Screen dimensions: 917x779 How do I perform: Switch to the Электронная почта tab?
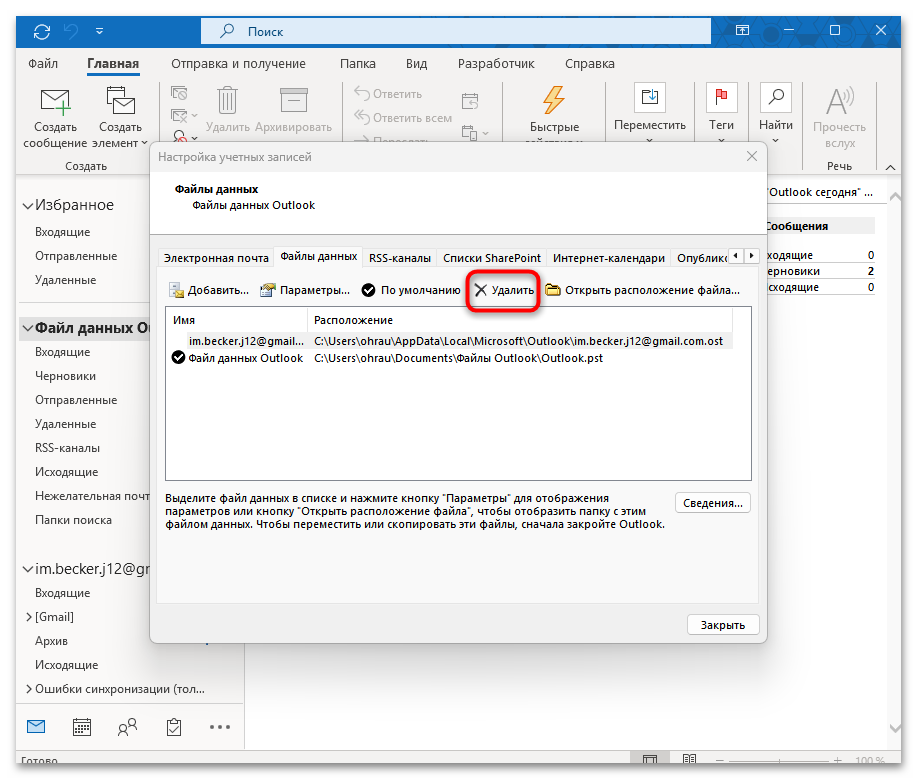216,258
